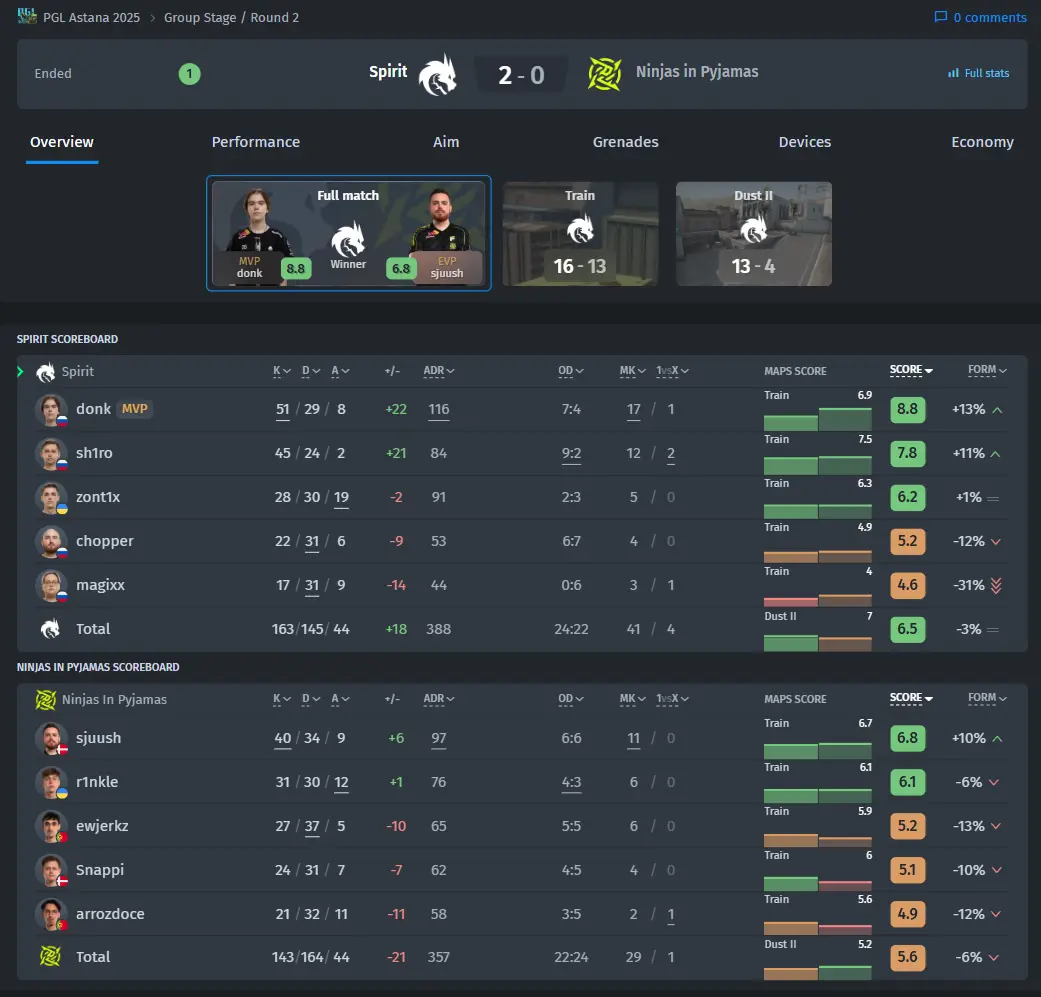Open the Aim tab
This screenshot has height=997, width=1041.
[x=446, y=142]
